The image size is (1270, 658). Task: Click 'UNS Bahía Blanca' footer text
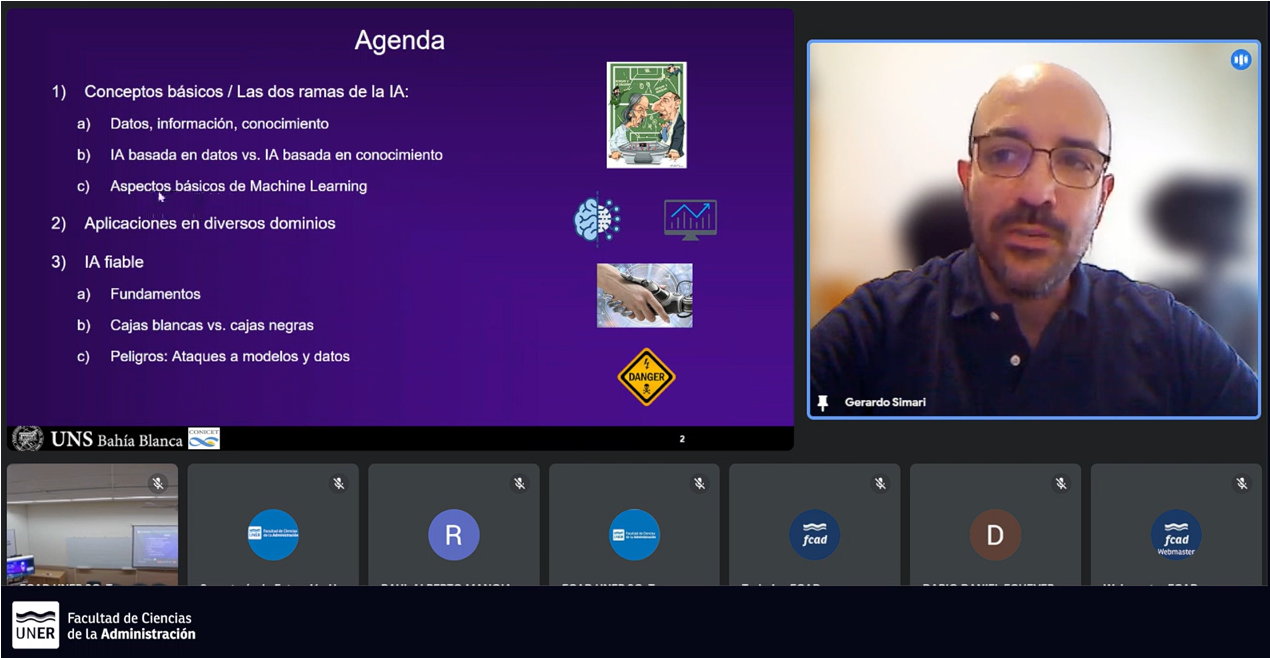(116, 439)
